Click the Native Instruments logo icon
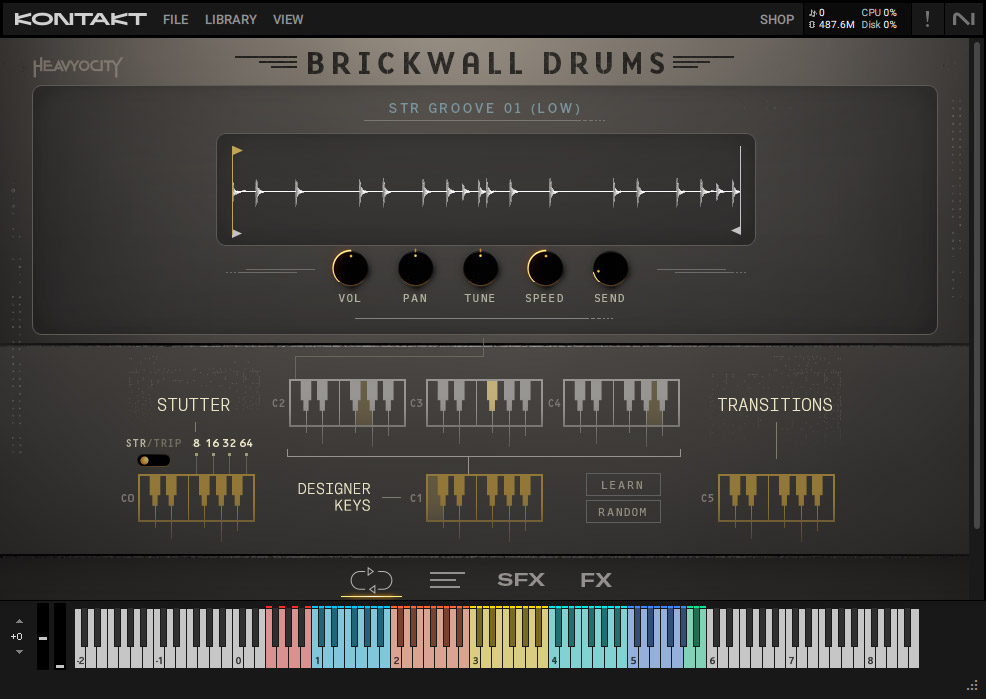 coord(963,19)
